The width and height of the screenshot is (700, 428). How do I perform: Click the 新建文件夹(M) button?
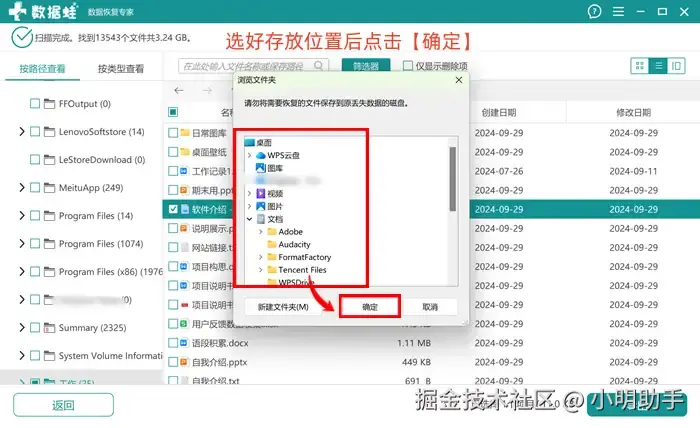tap(283, 307)
